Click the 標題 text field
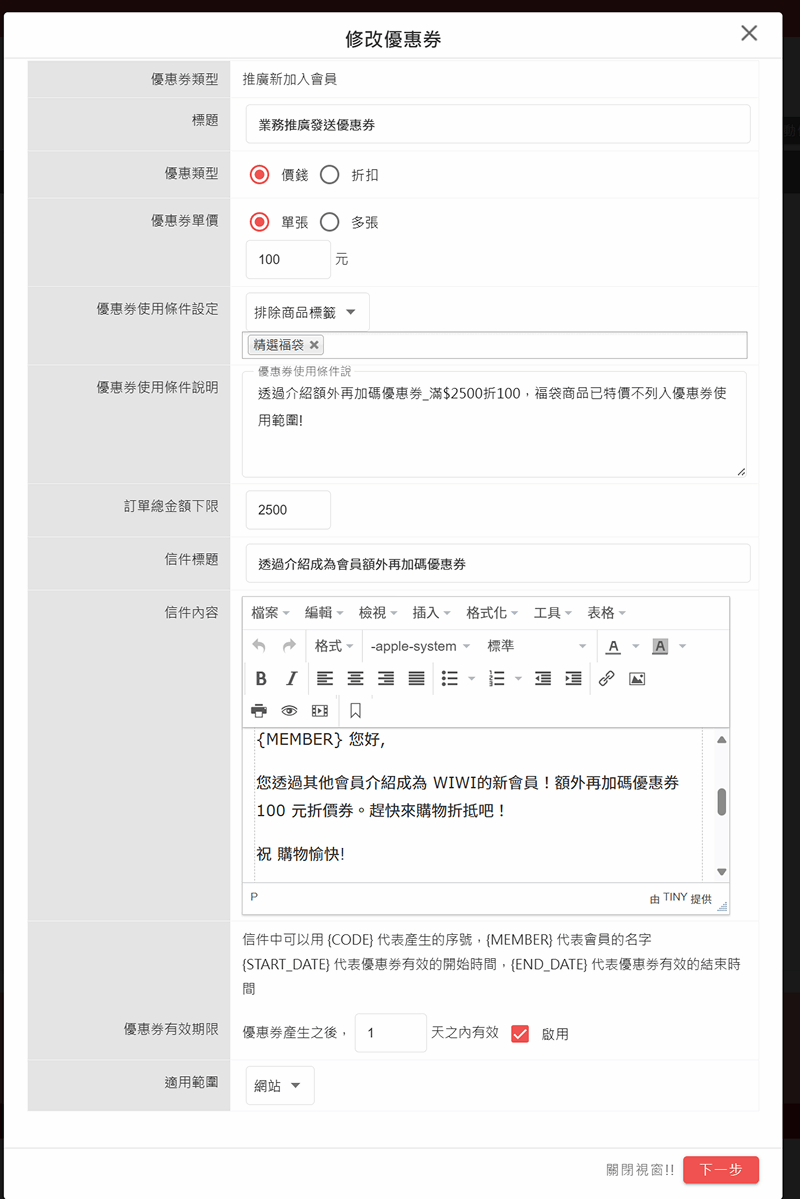The image size is (800, 1199). (x=498, y=125)
